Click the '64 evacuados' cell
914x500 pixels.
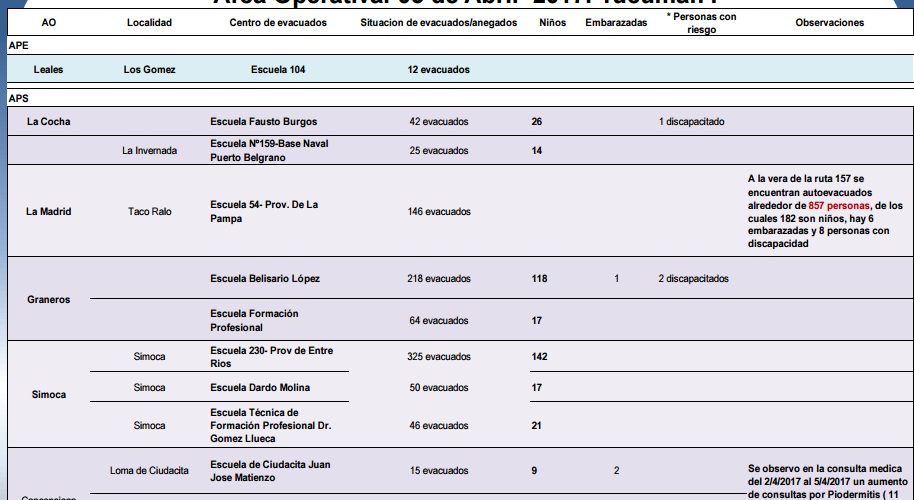pos(438,321)
